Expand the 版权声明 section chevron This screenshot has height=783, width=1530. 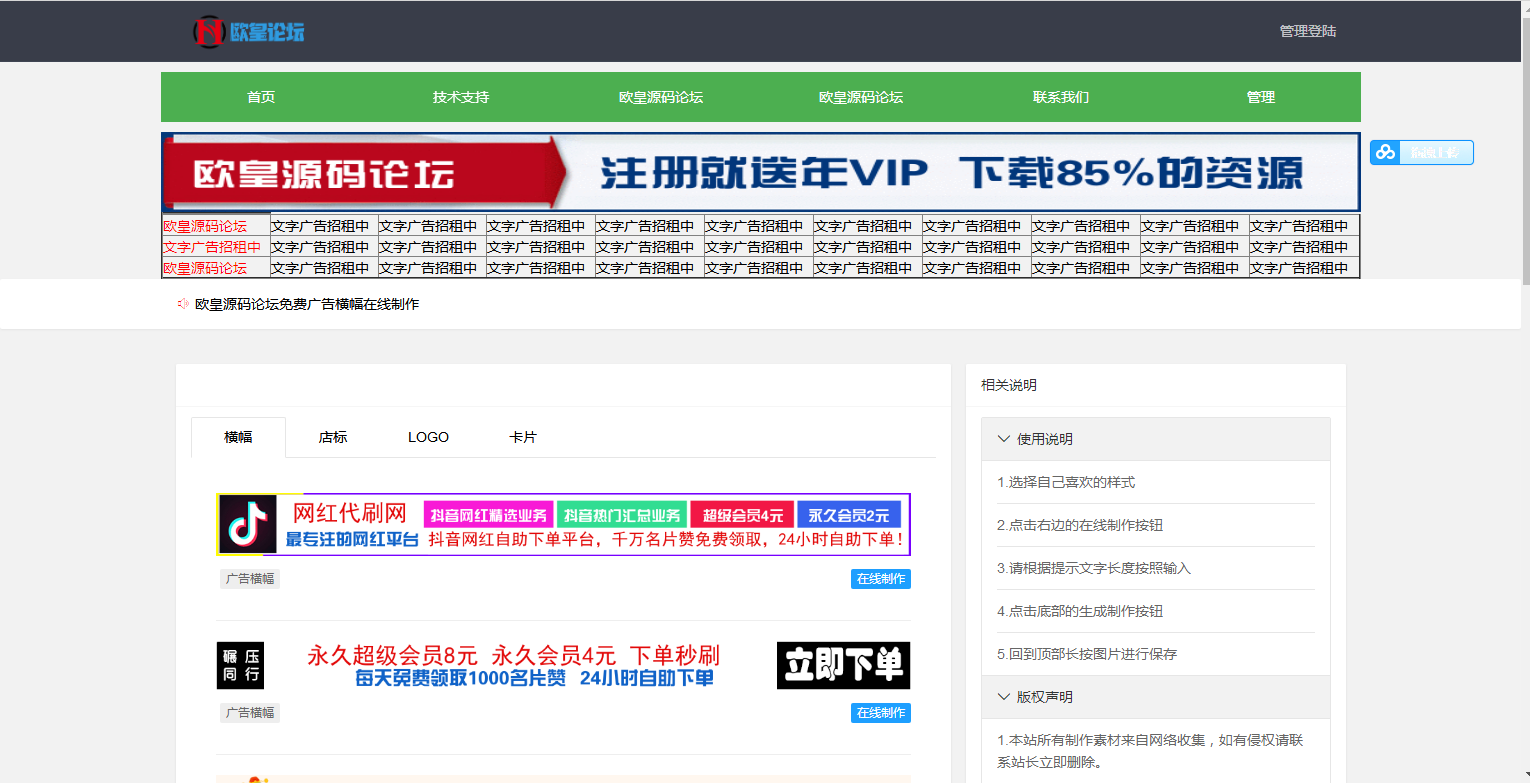tap(1004, 696)
